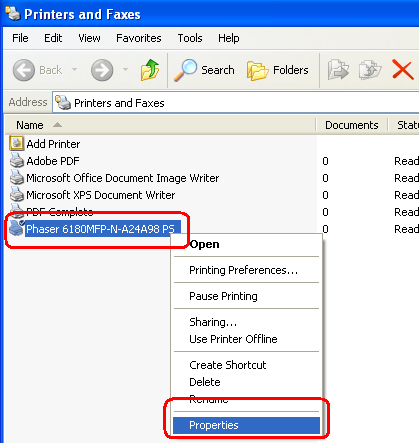Choose Delete in the context menu
Image resolution: width=419 pixels, height=443 pixels.
pyautogui.click(x=246, y=382)
